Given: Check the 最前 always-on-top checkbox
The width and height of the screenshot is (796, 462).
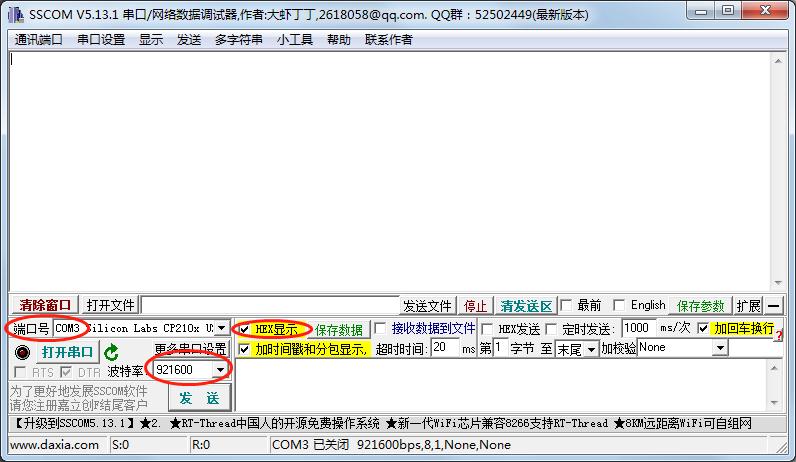Looking at the screenshot, I should tap(566, 306).
